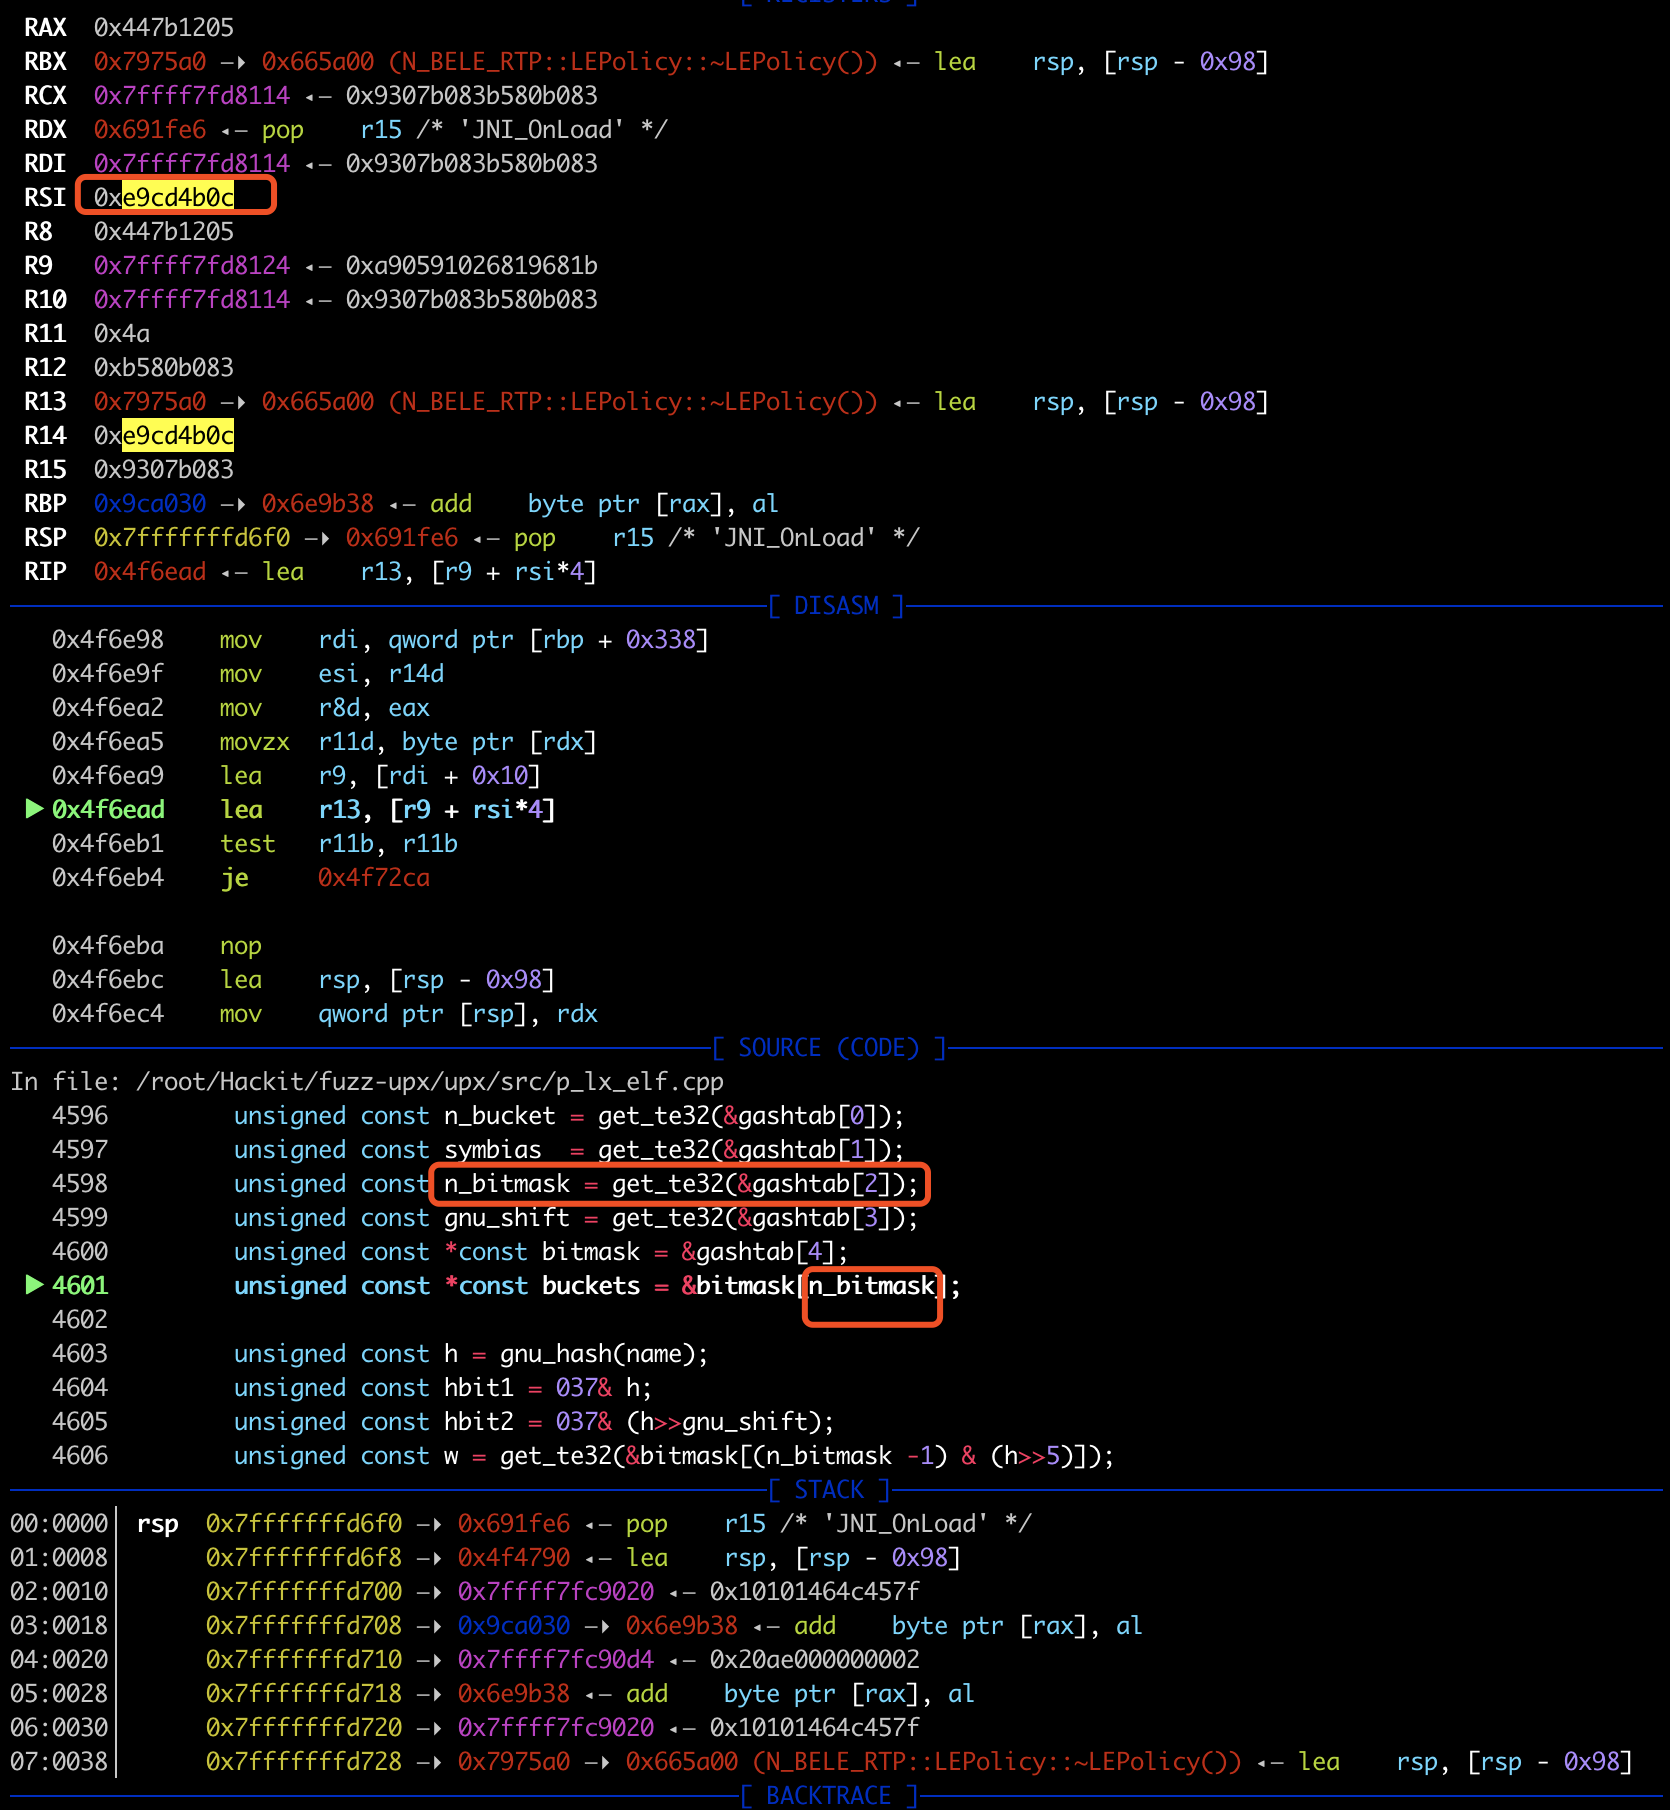
Task: Click the R8 register label
Action: [38, 232]
